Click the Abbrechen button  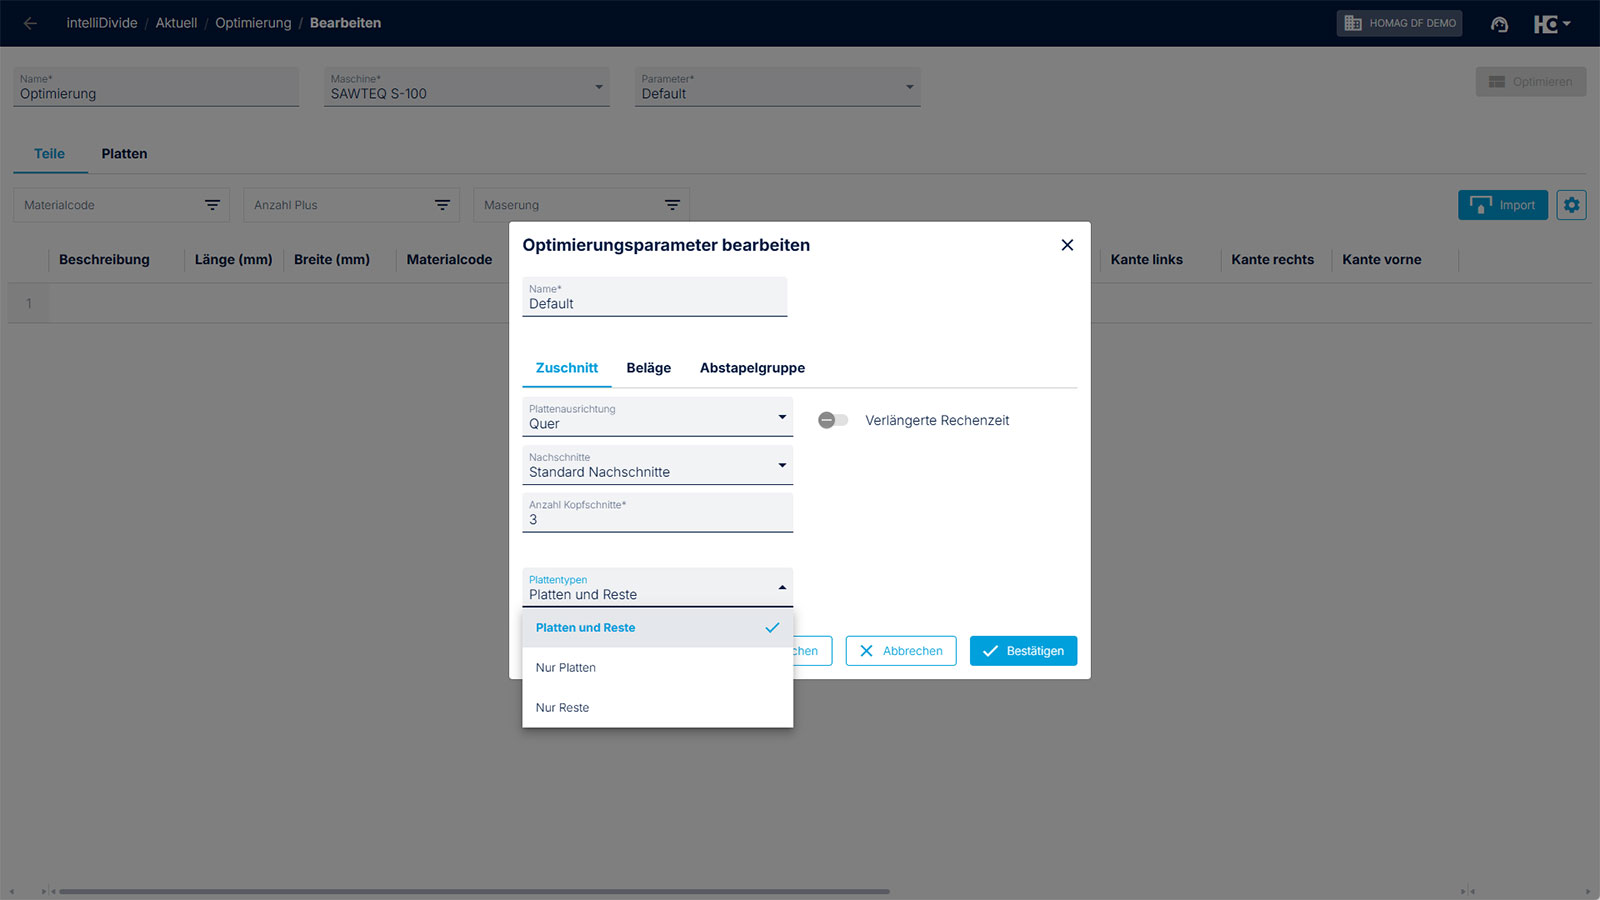[x=901, y=651]
